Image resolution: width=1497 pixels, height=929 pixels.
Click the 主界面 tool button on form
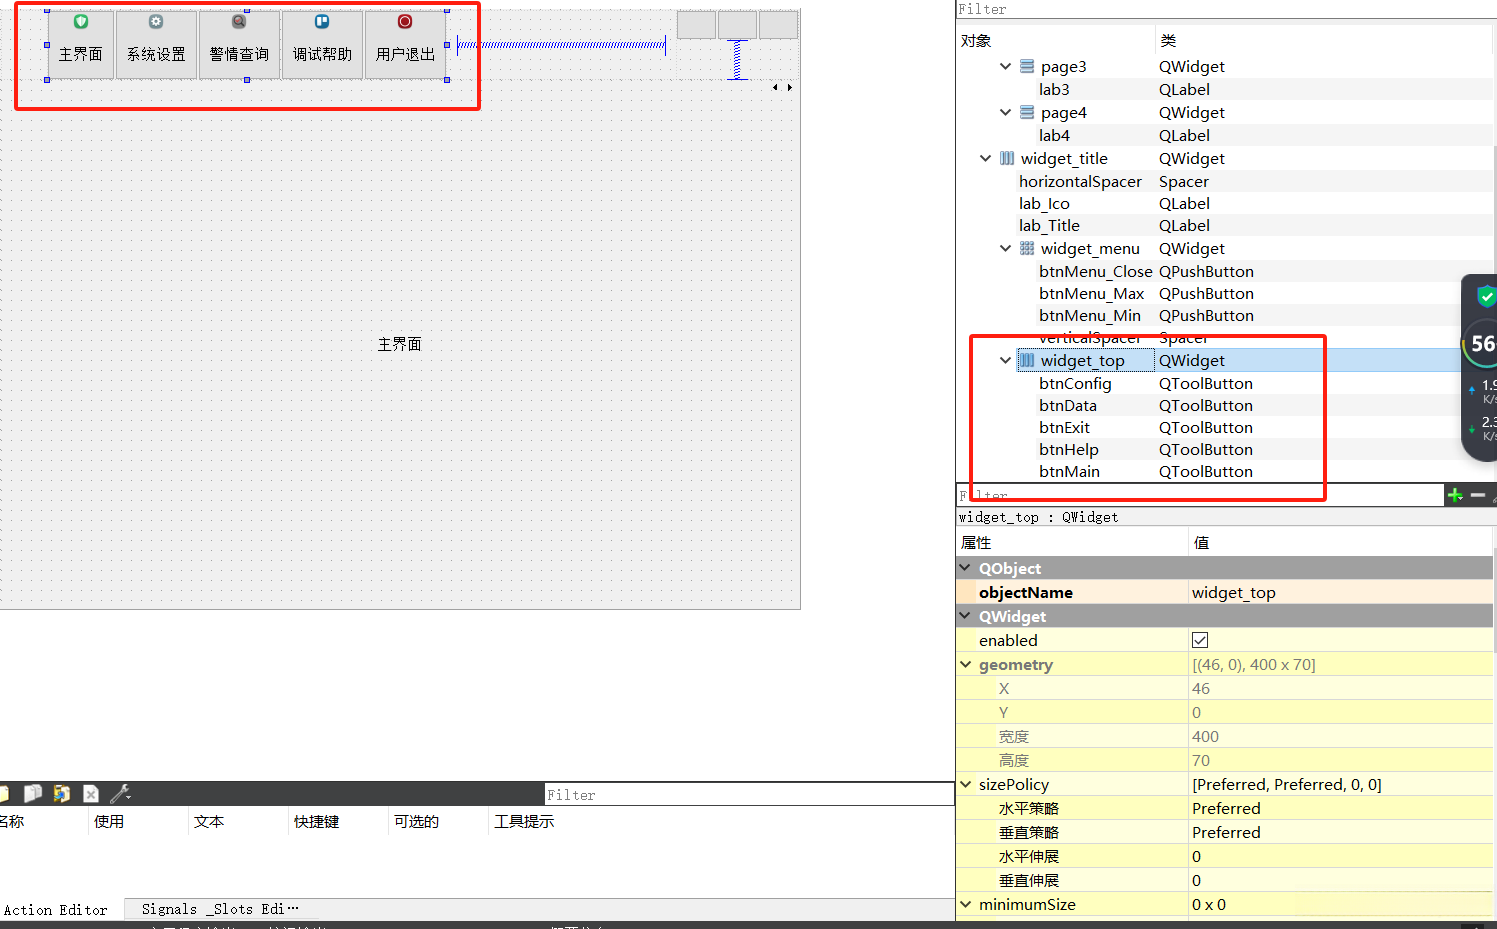click(81, 44)
